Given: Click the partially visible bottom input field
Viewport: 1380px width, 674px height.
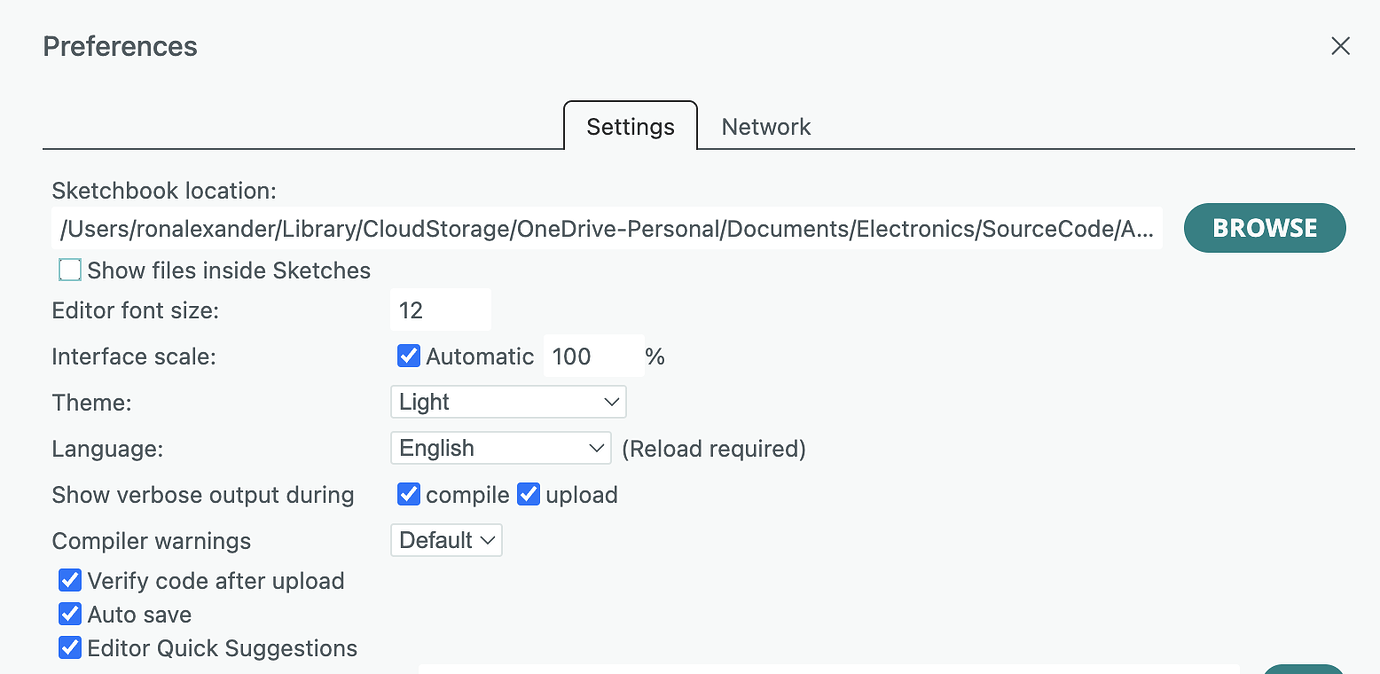Looking at the screenshot, I should (828, 668).
